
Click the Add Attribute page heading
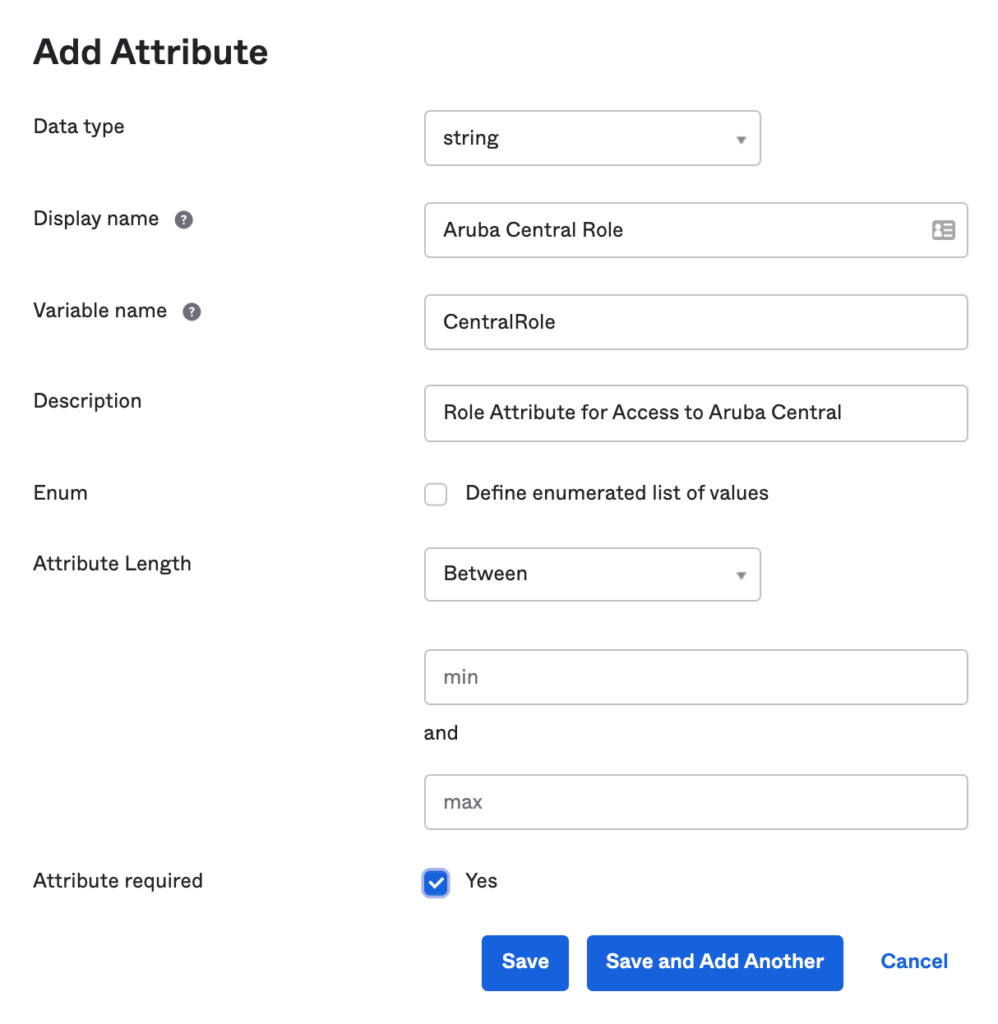tap(150, 52)
